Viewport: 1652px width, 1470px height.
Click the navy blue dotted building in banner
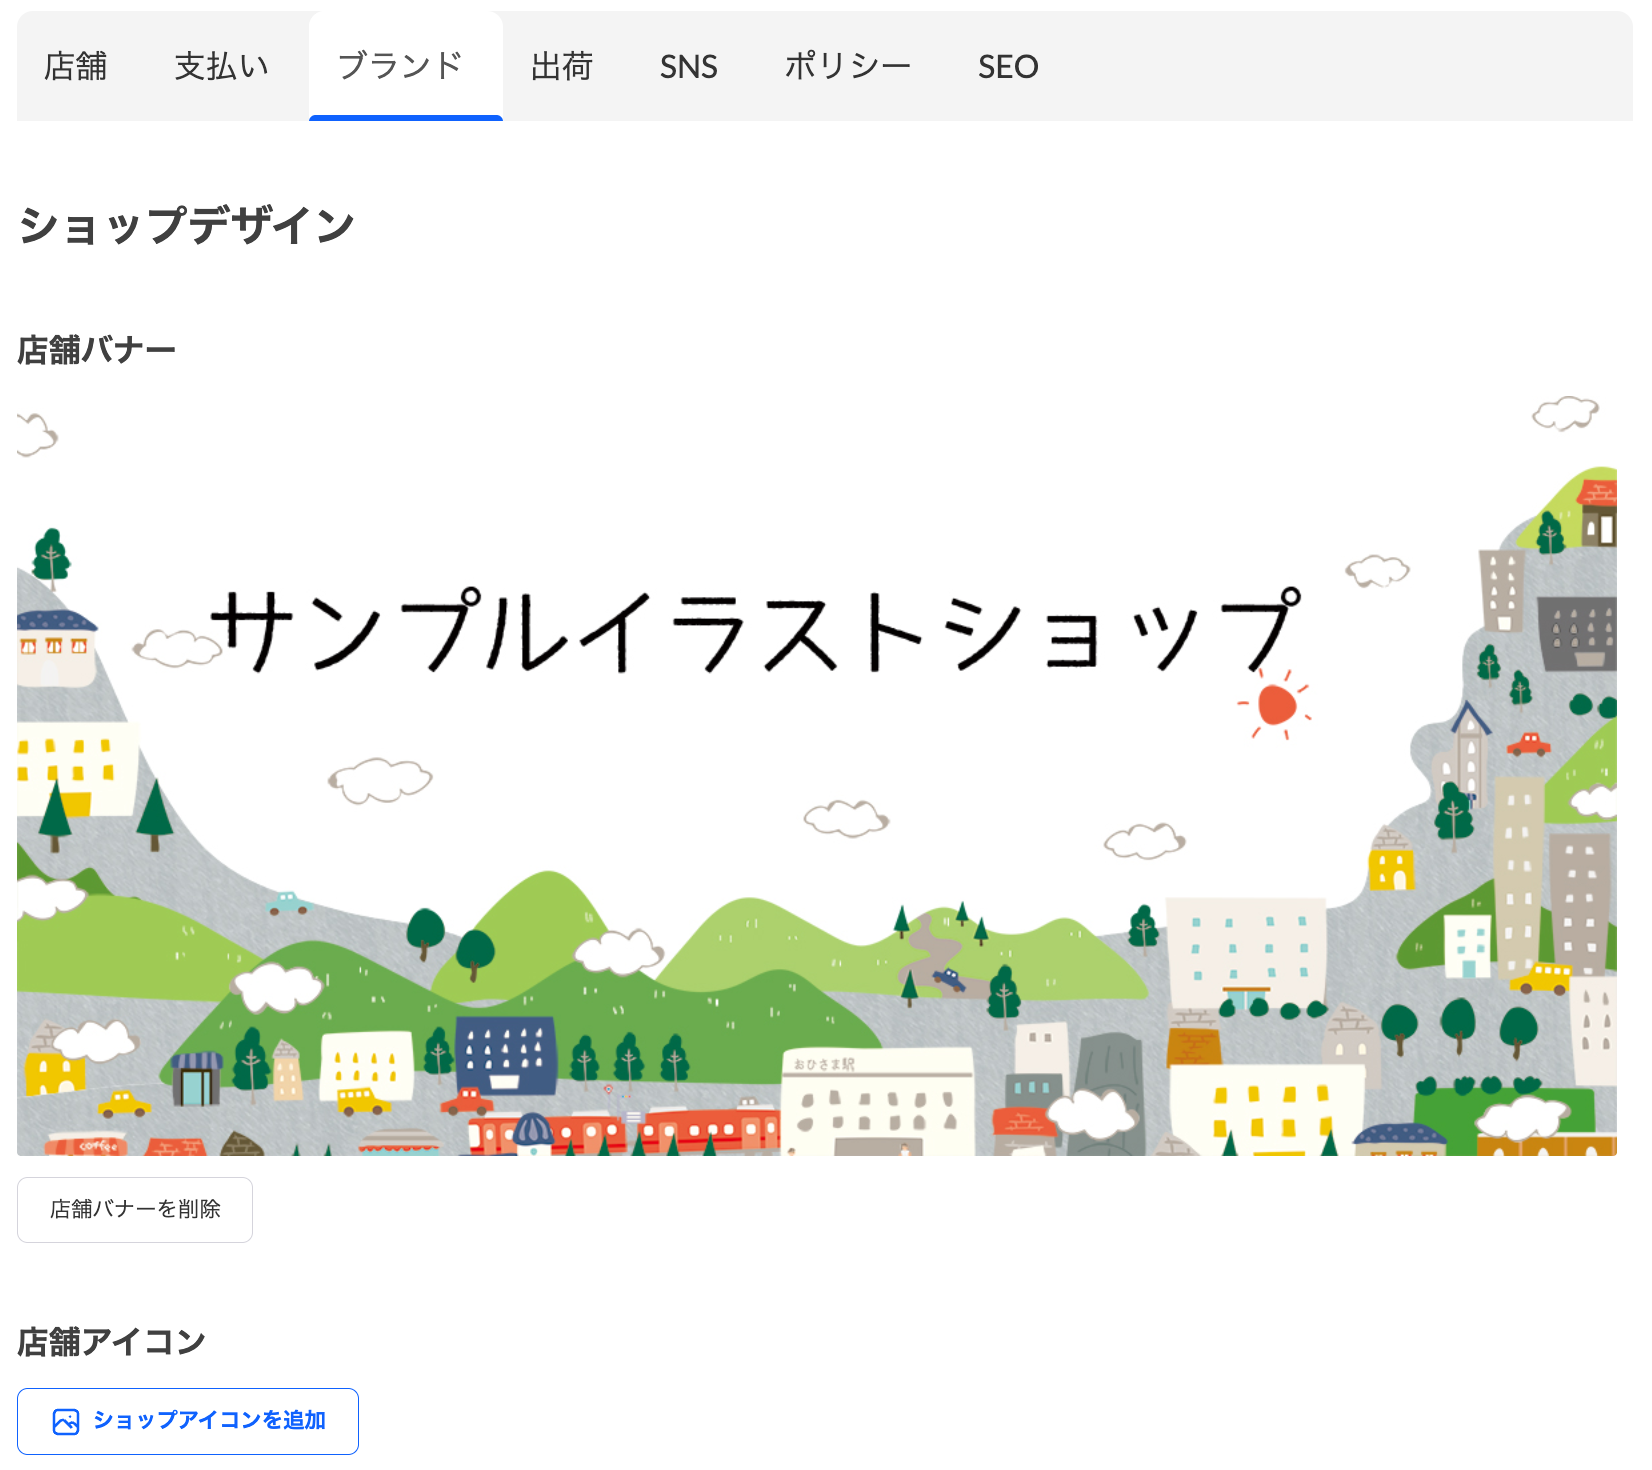coord(505,1055)
